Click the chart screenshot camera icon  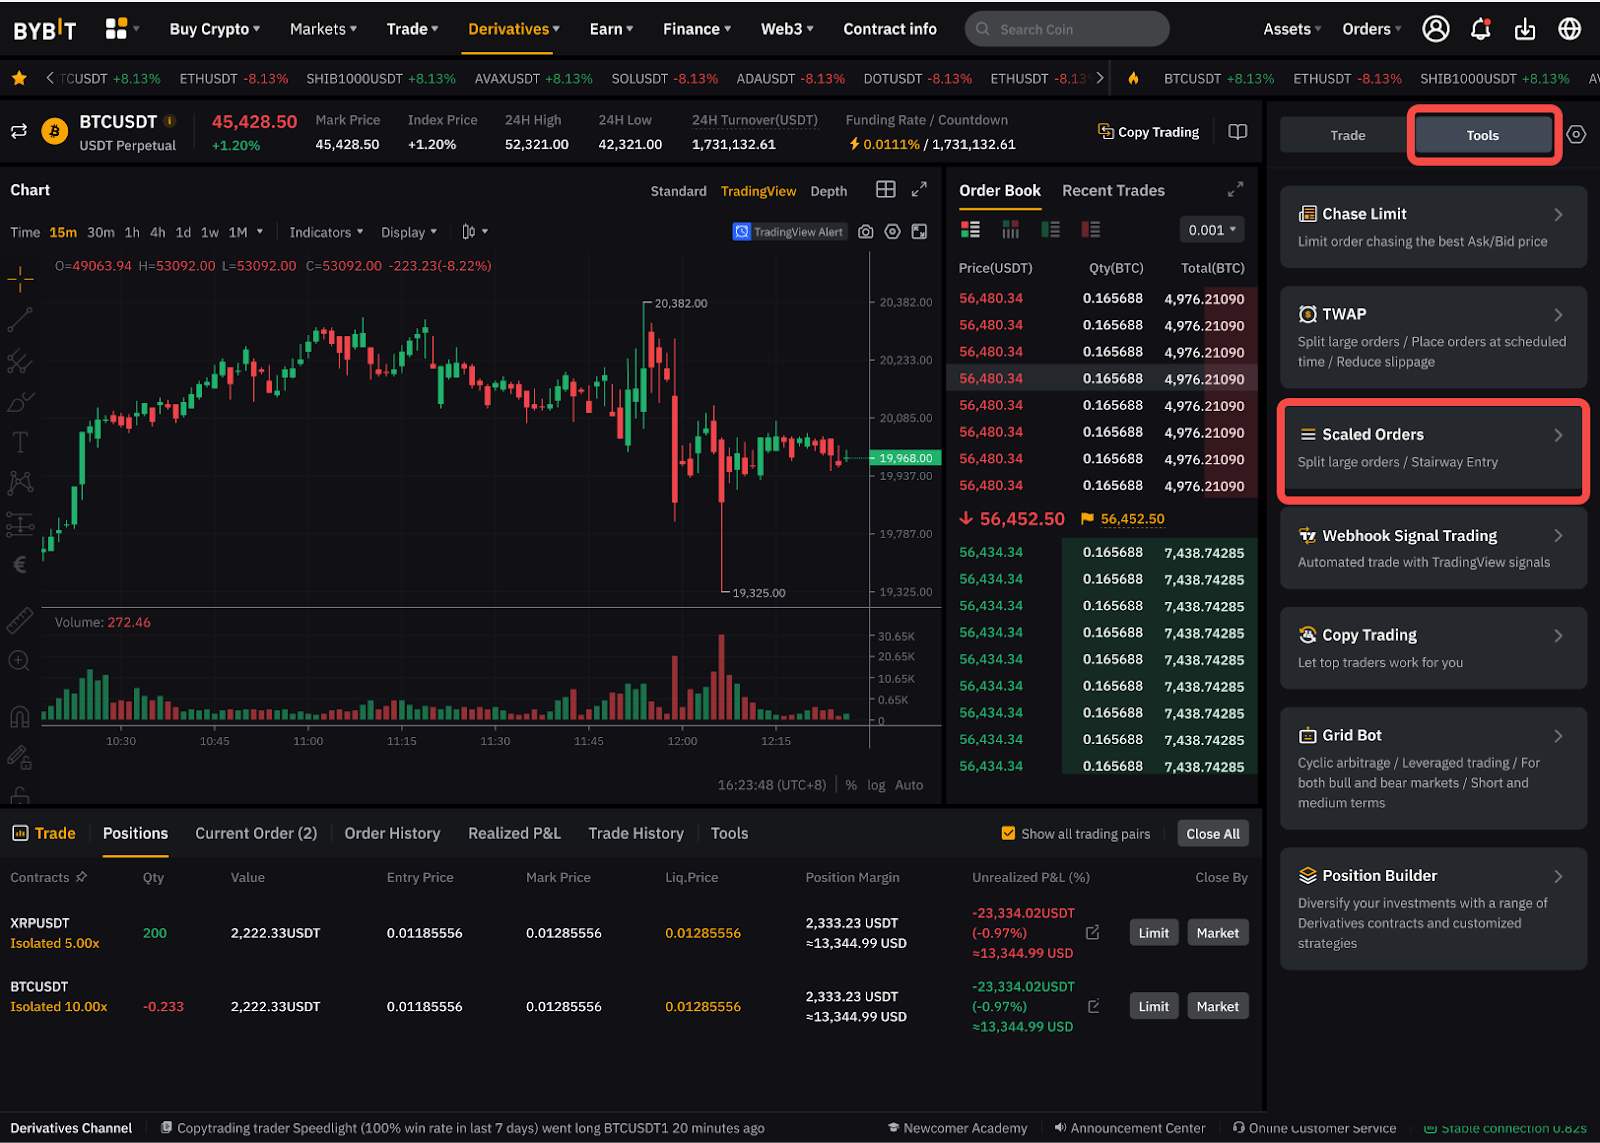tap(866, 232)
